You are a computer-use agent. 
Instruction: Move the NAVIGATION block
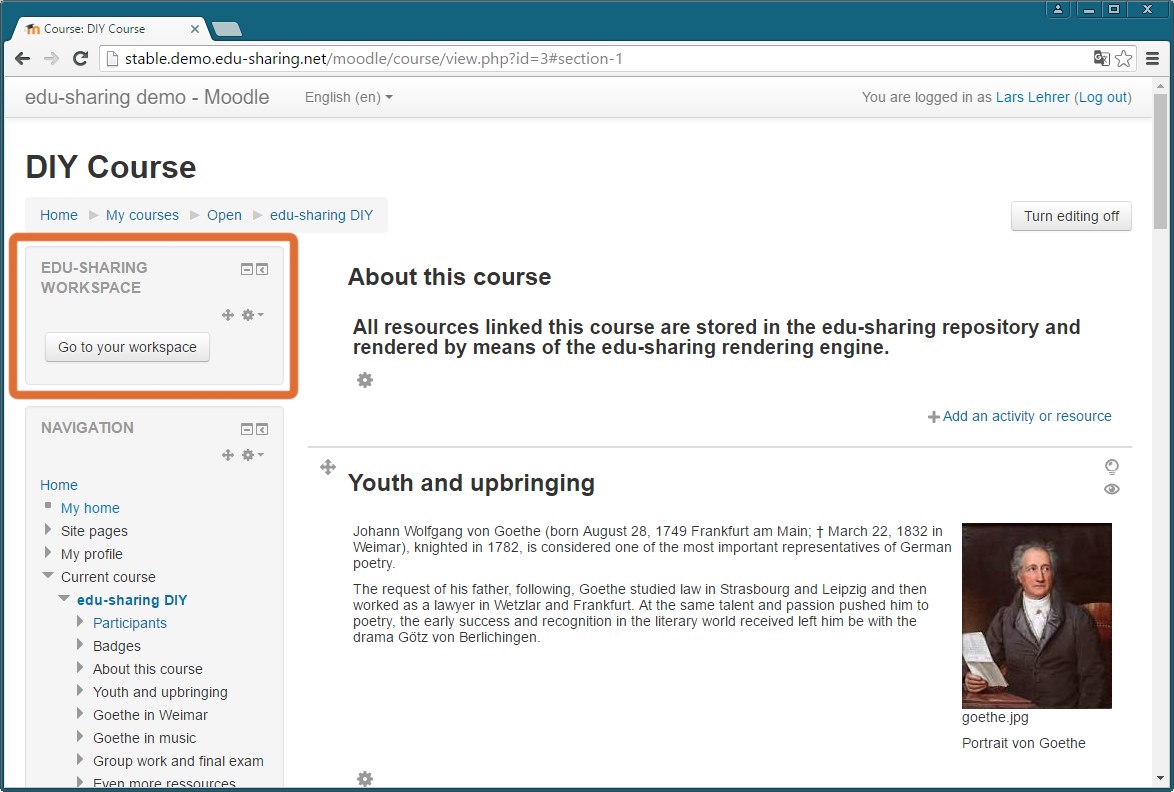228,455
